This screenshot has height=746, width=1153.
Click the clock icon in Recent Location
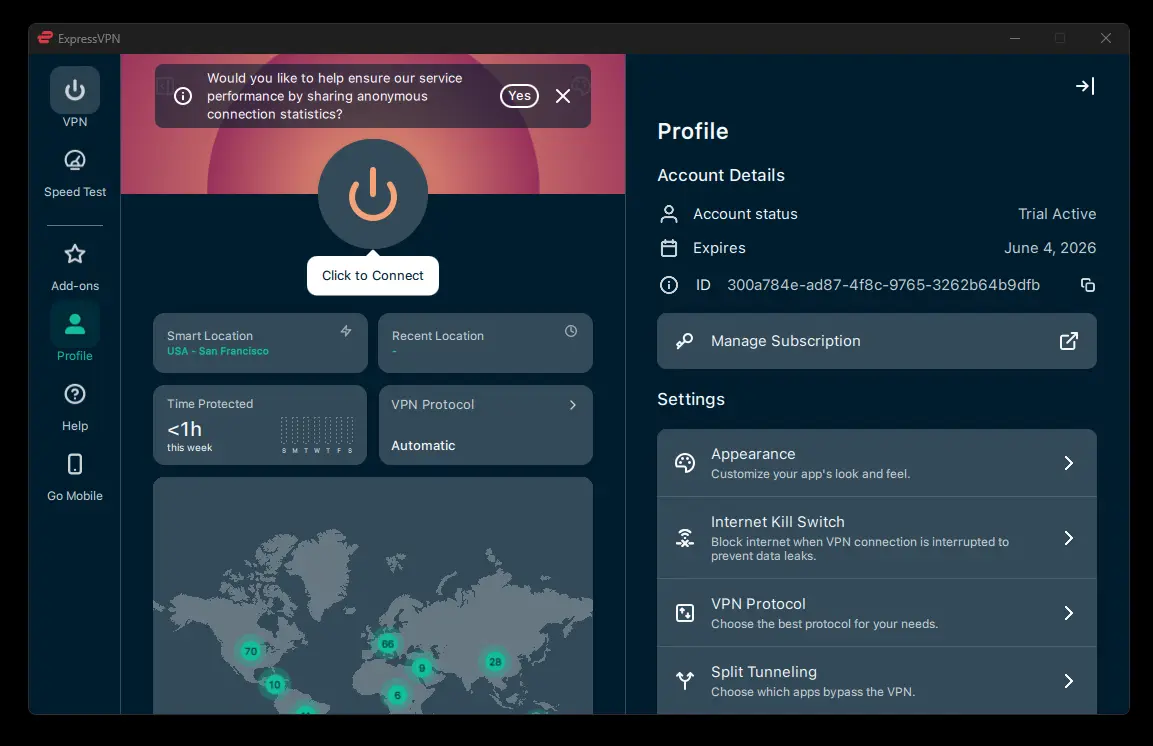(x=571, y=331)
